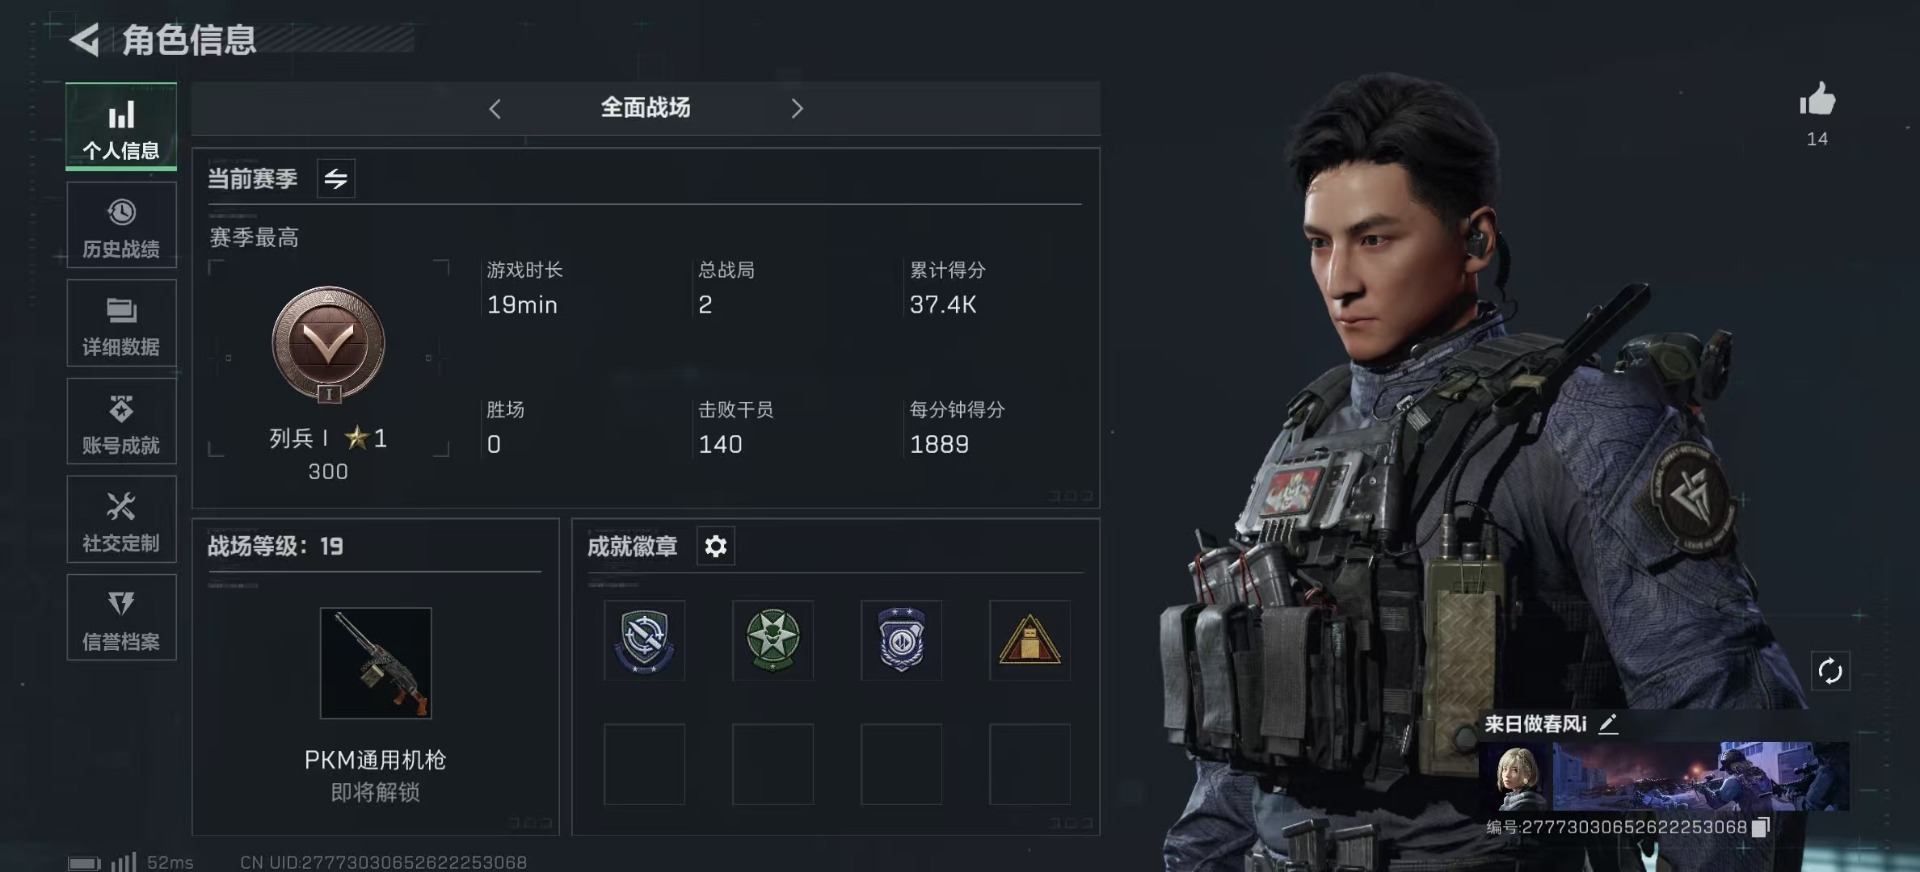The width and height of the screenshot is (1920, 872).
Task: Like the profile with the thumbs-up icon
Action: (1817, 100)
